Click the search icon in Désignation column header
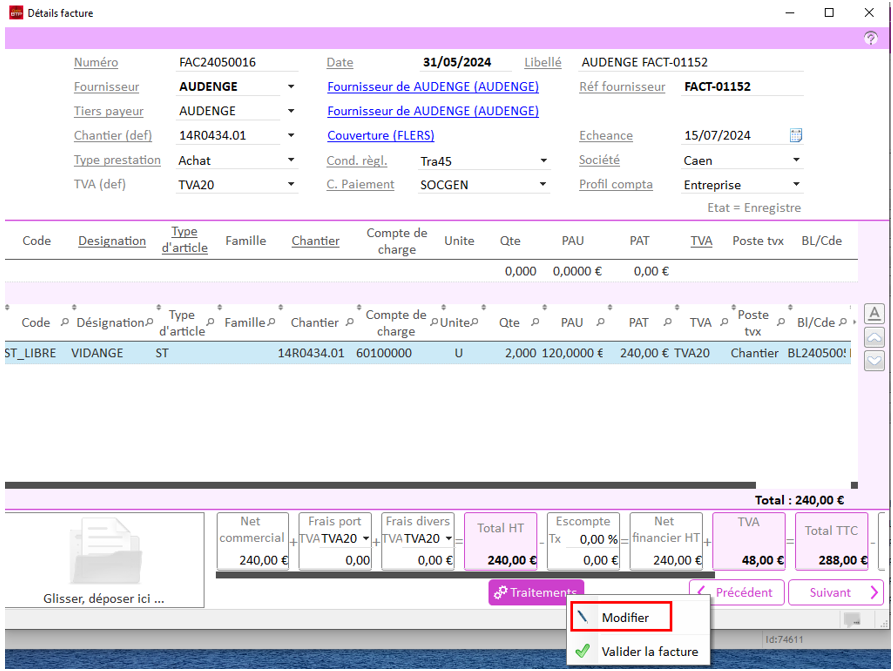The height and width of the screenshot is (671, 893). click(149, 323)
